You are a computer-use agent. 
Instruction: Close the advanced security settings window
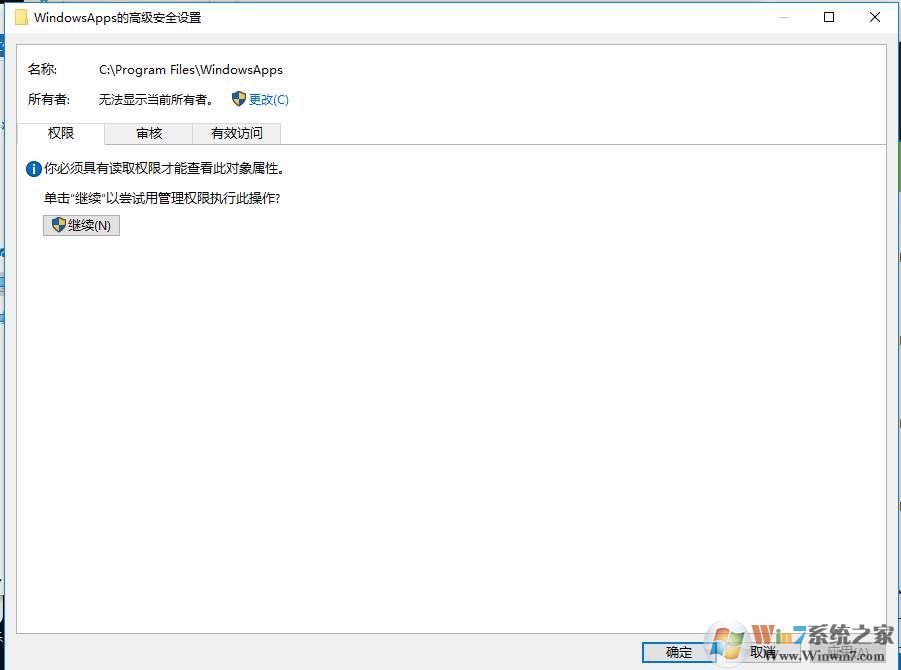[875, 17]
